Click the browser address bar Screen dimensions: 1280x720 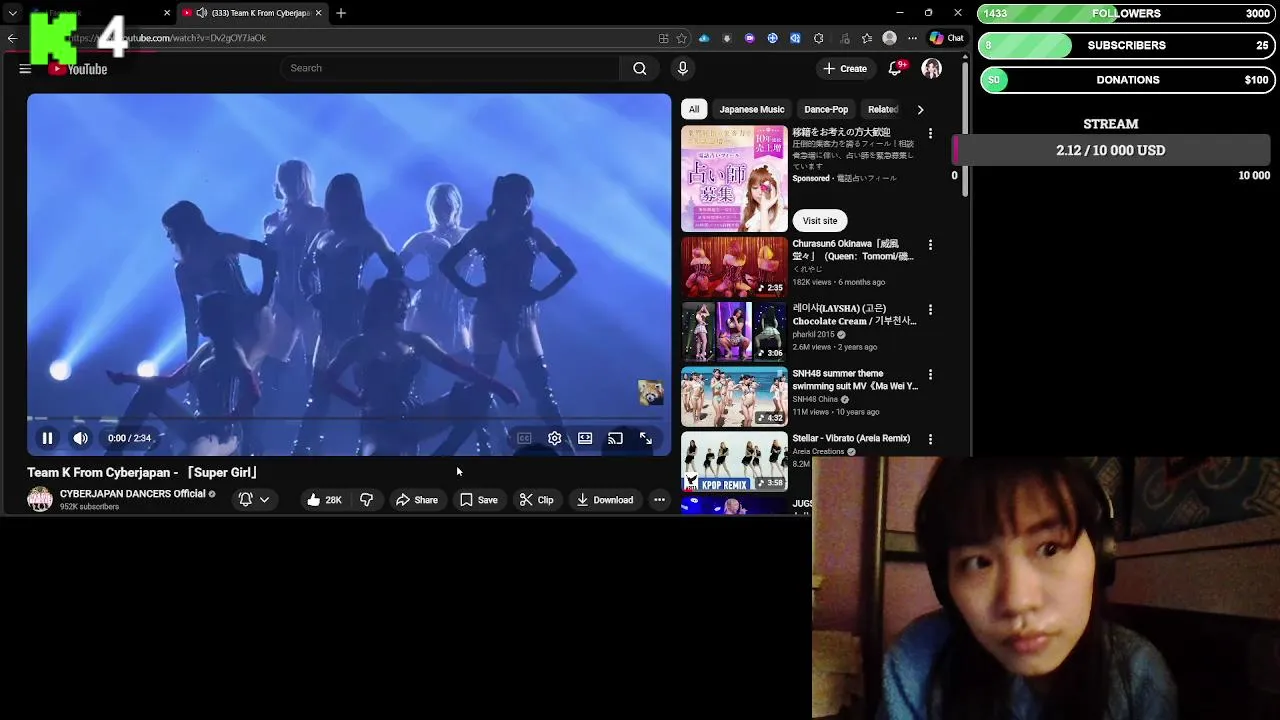click(360, 38)
